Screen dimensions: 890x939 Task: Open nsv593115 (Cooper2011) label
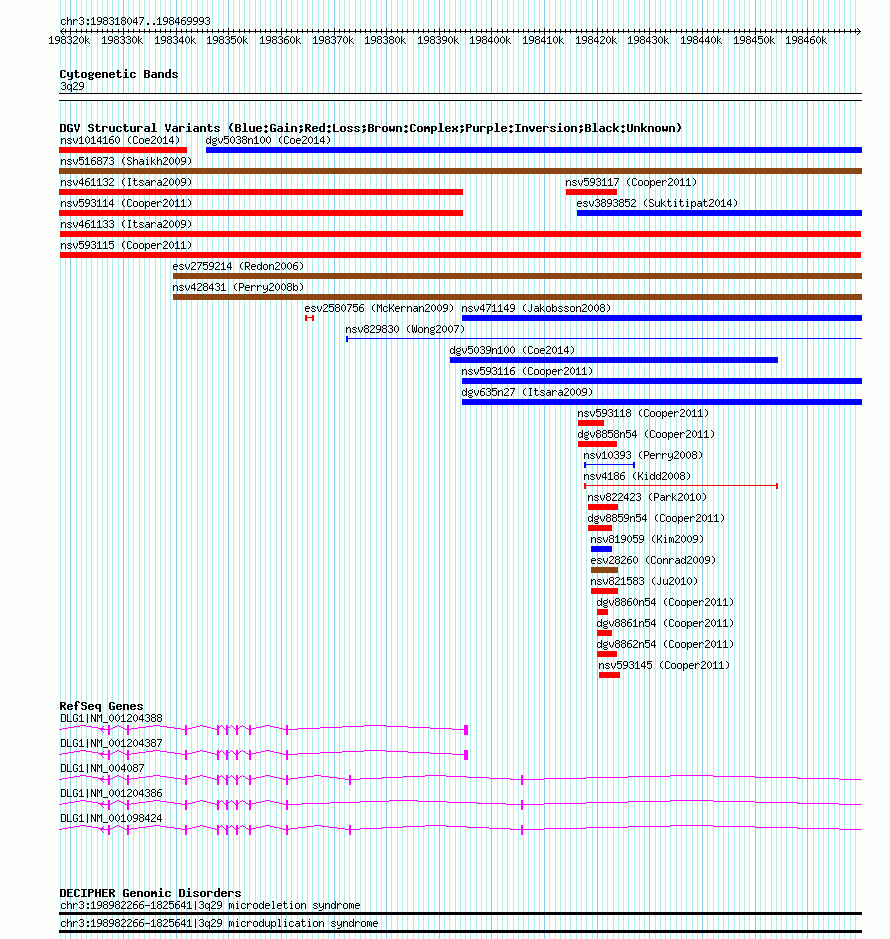point(126,245)
